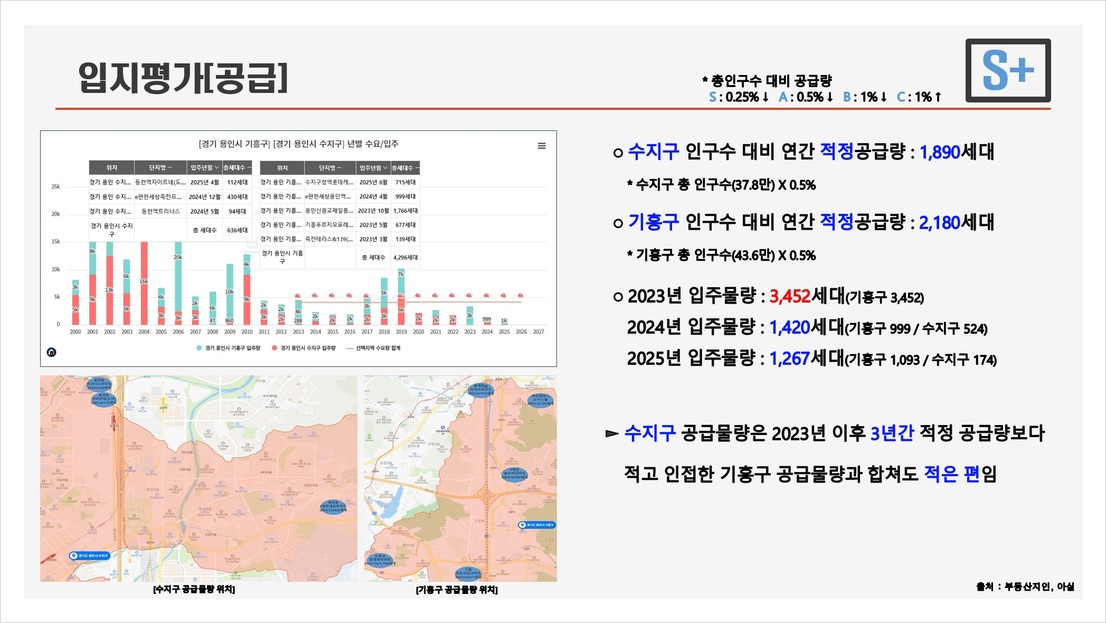Image resolution: width=1106 pixels, height=623 pixels.
Task: Click the 기흥구 총 인구수(43.6만) note
Action: point(722,255)
